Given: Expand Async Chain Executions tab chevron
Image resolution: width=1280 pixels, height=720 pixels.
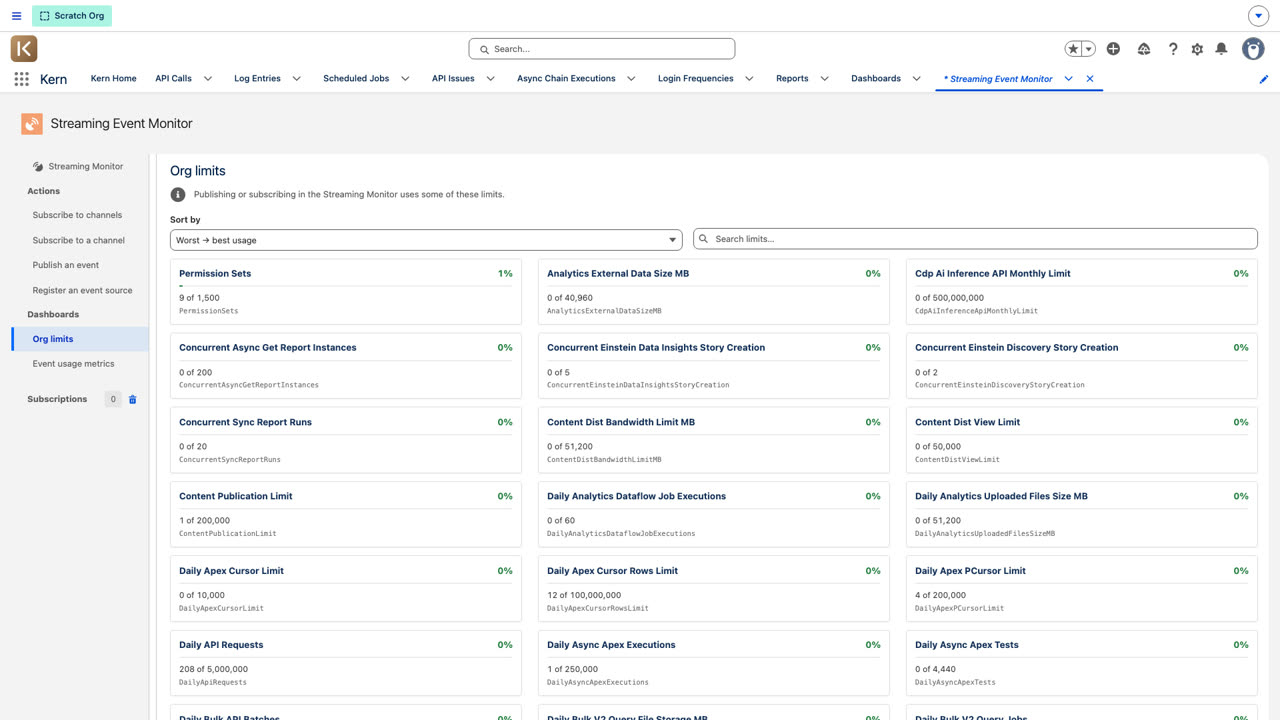Looking at the screenshot, I should pyautogui.click(x=631, y=79).
